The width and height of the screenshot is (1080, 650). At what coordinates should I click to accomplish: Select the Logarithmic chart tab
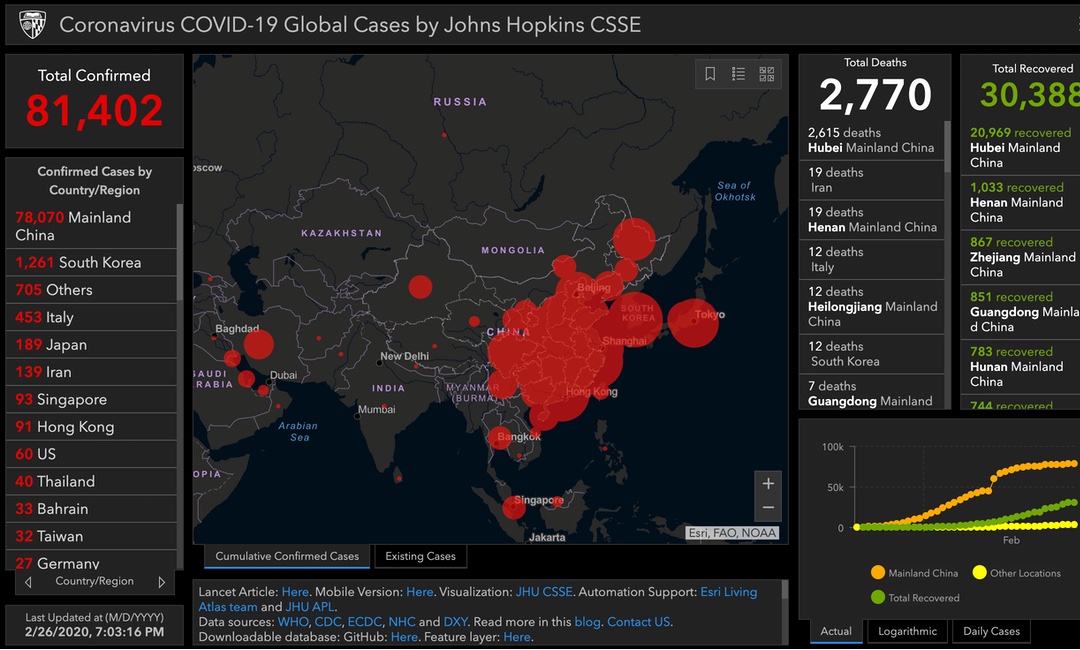[x=907, y=631]
